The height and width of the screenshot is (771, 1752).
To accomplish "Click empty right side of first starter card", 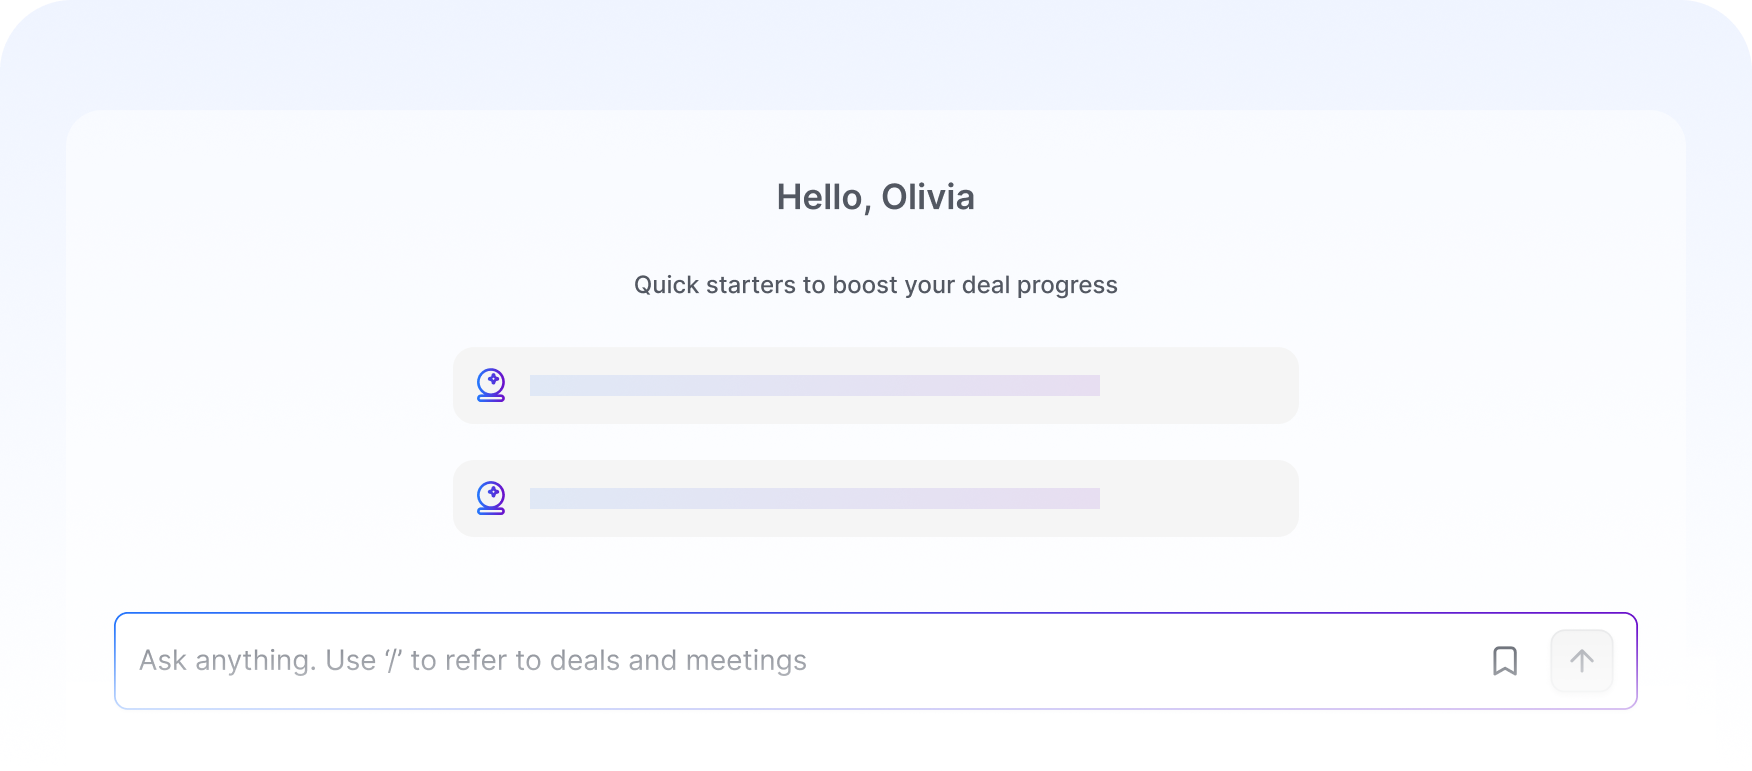I will (x=1198, y=385).
